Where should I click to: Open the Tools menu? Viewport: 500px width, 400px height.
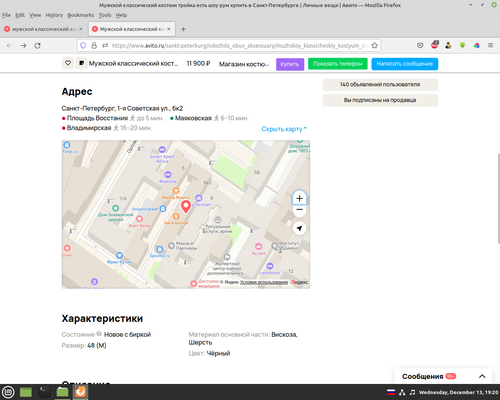(105, 15)
